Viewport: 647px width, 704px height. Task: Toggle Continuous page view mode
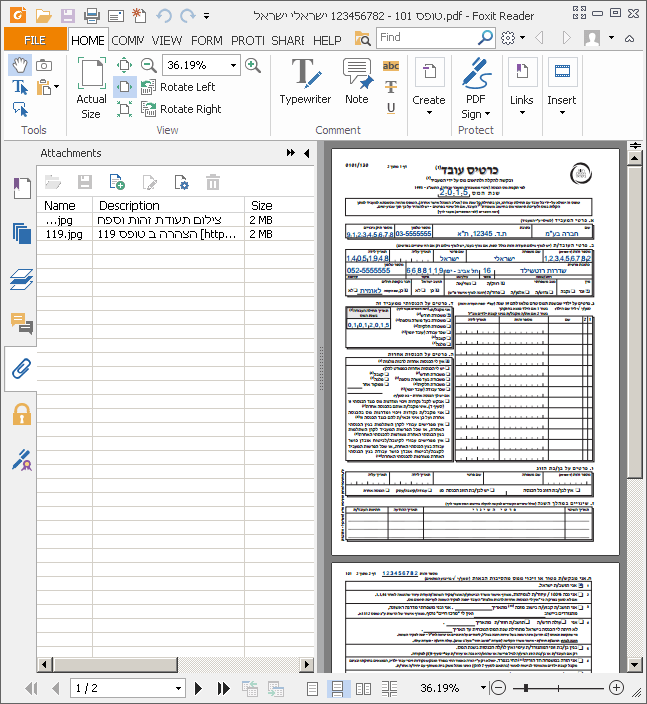click(338, 688)
